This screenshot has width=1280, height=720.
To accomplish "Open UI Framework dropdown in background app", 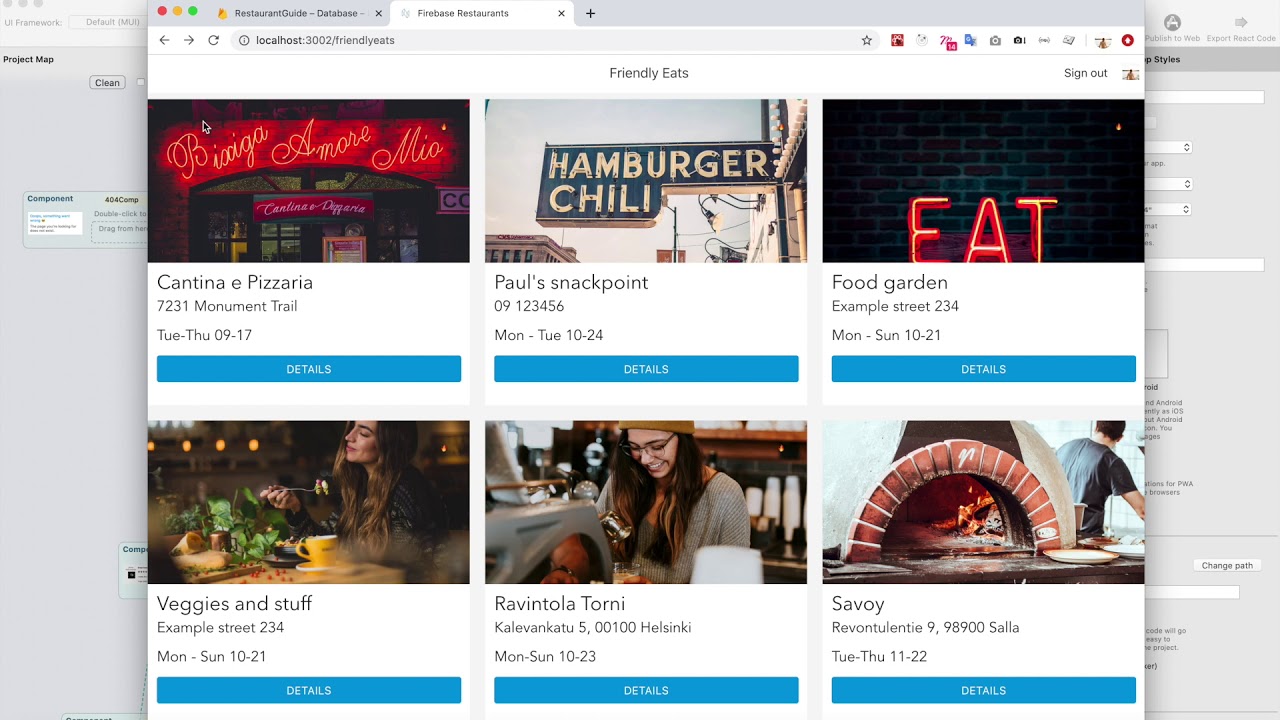I will click(110, 22).
